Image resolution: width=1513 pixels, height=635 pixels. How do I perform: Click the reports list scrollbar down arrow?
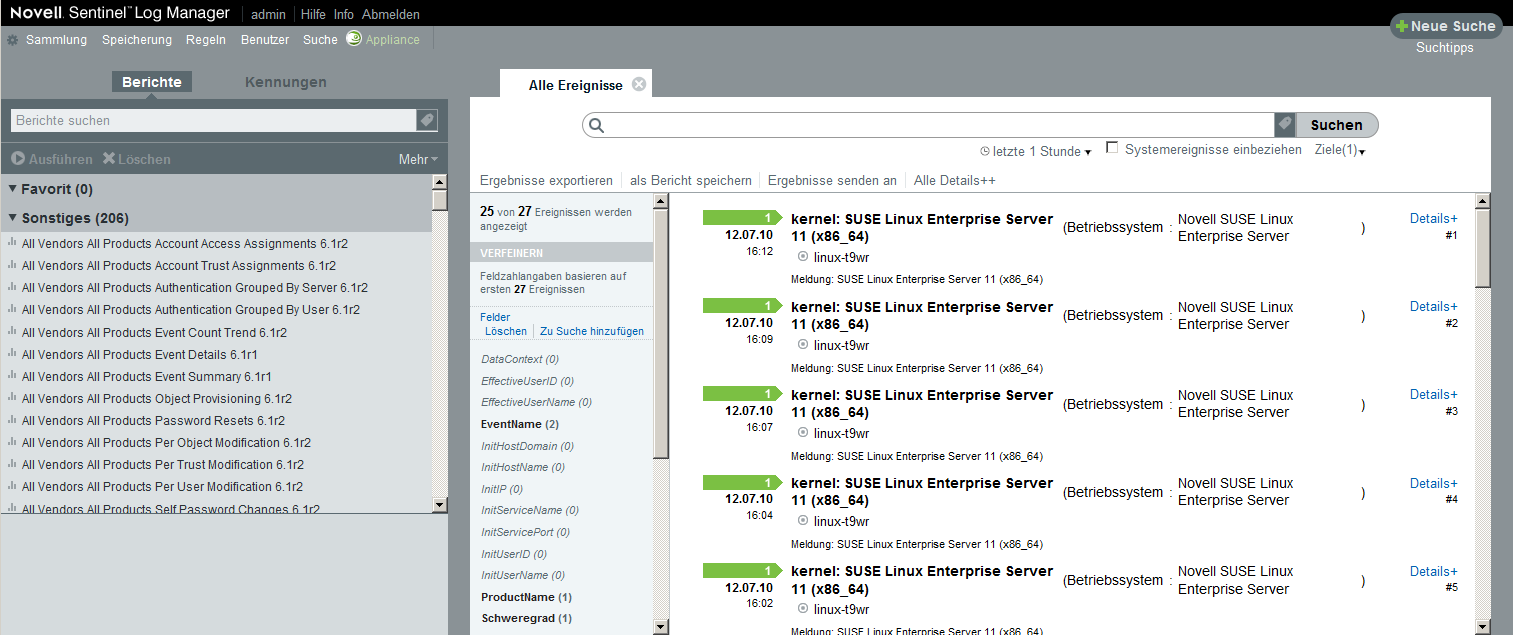[440, 504]
